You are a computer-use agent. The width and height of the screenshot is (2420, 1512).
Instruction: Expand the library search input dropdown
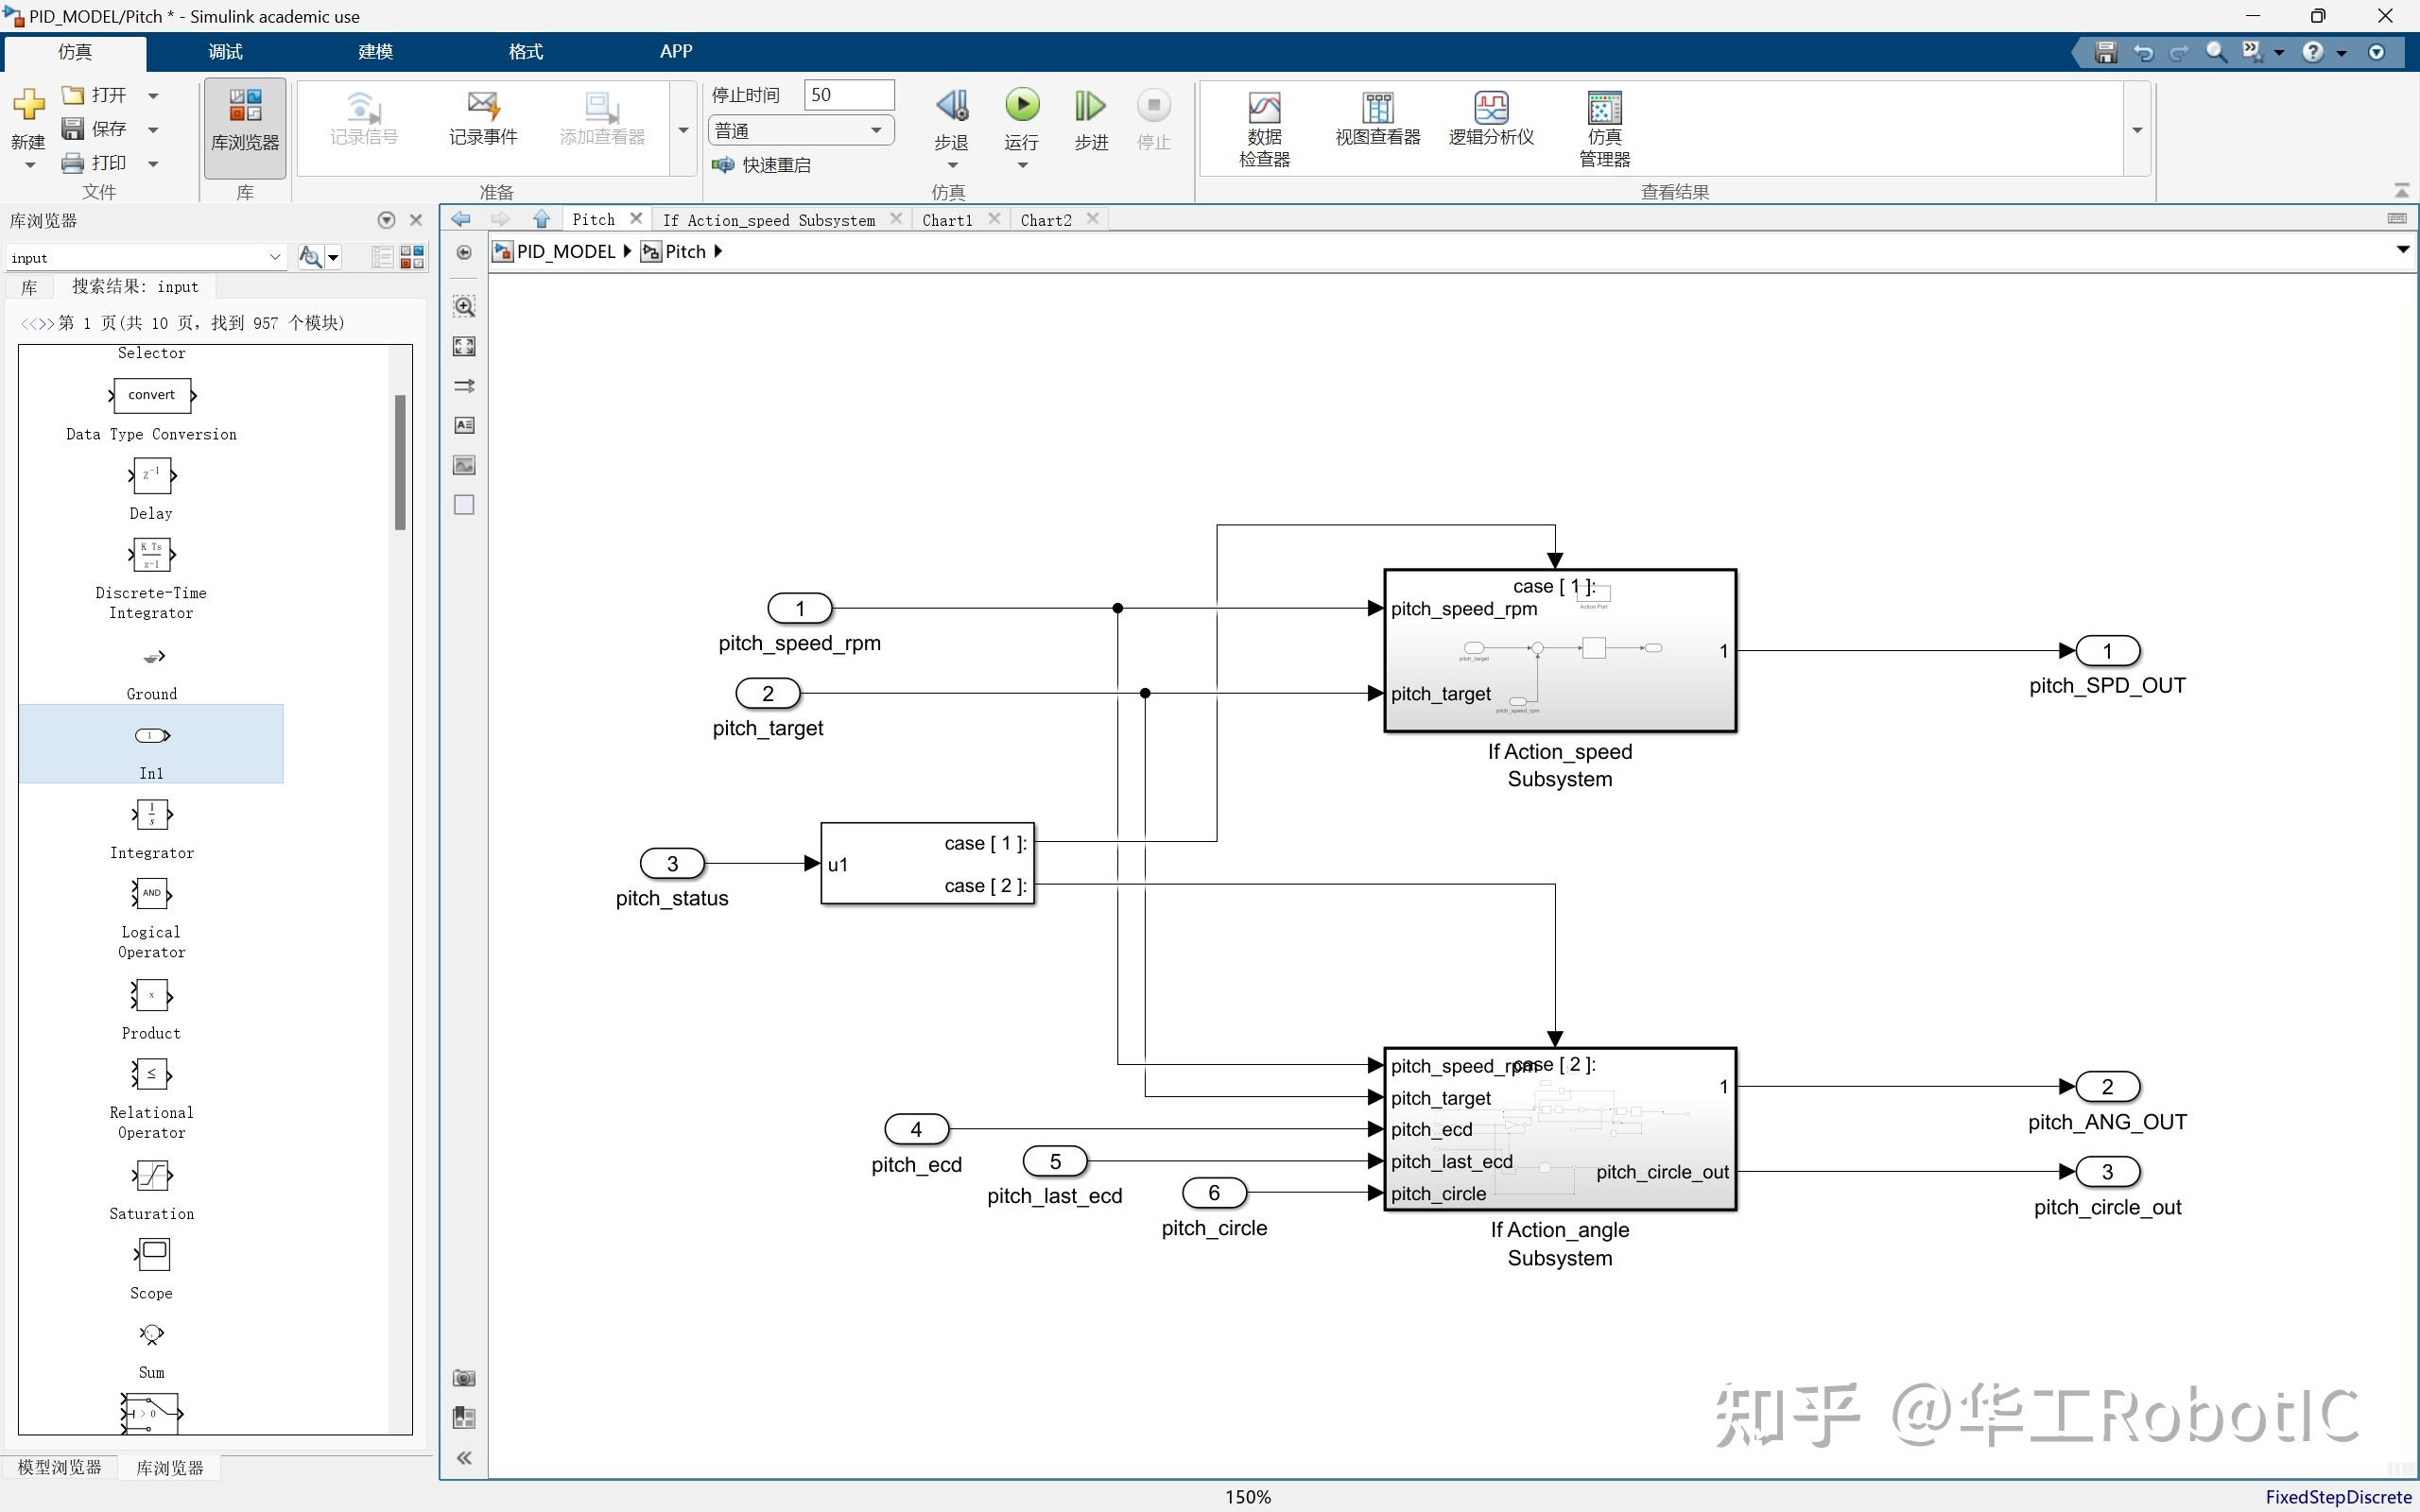274,258
